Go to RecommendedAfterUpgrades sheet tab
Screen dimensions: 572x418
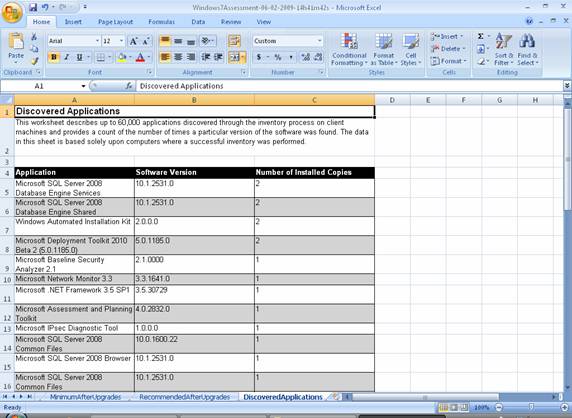[x=185, y=397]
